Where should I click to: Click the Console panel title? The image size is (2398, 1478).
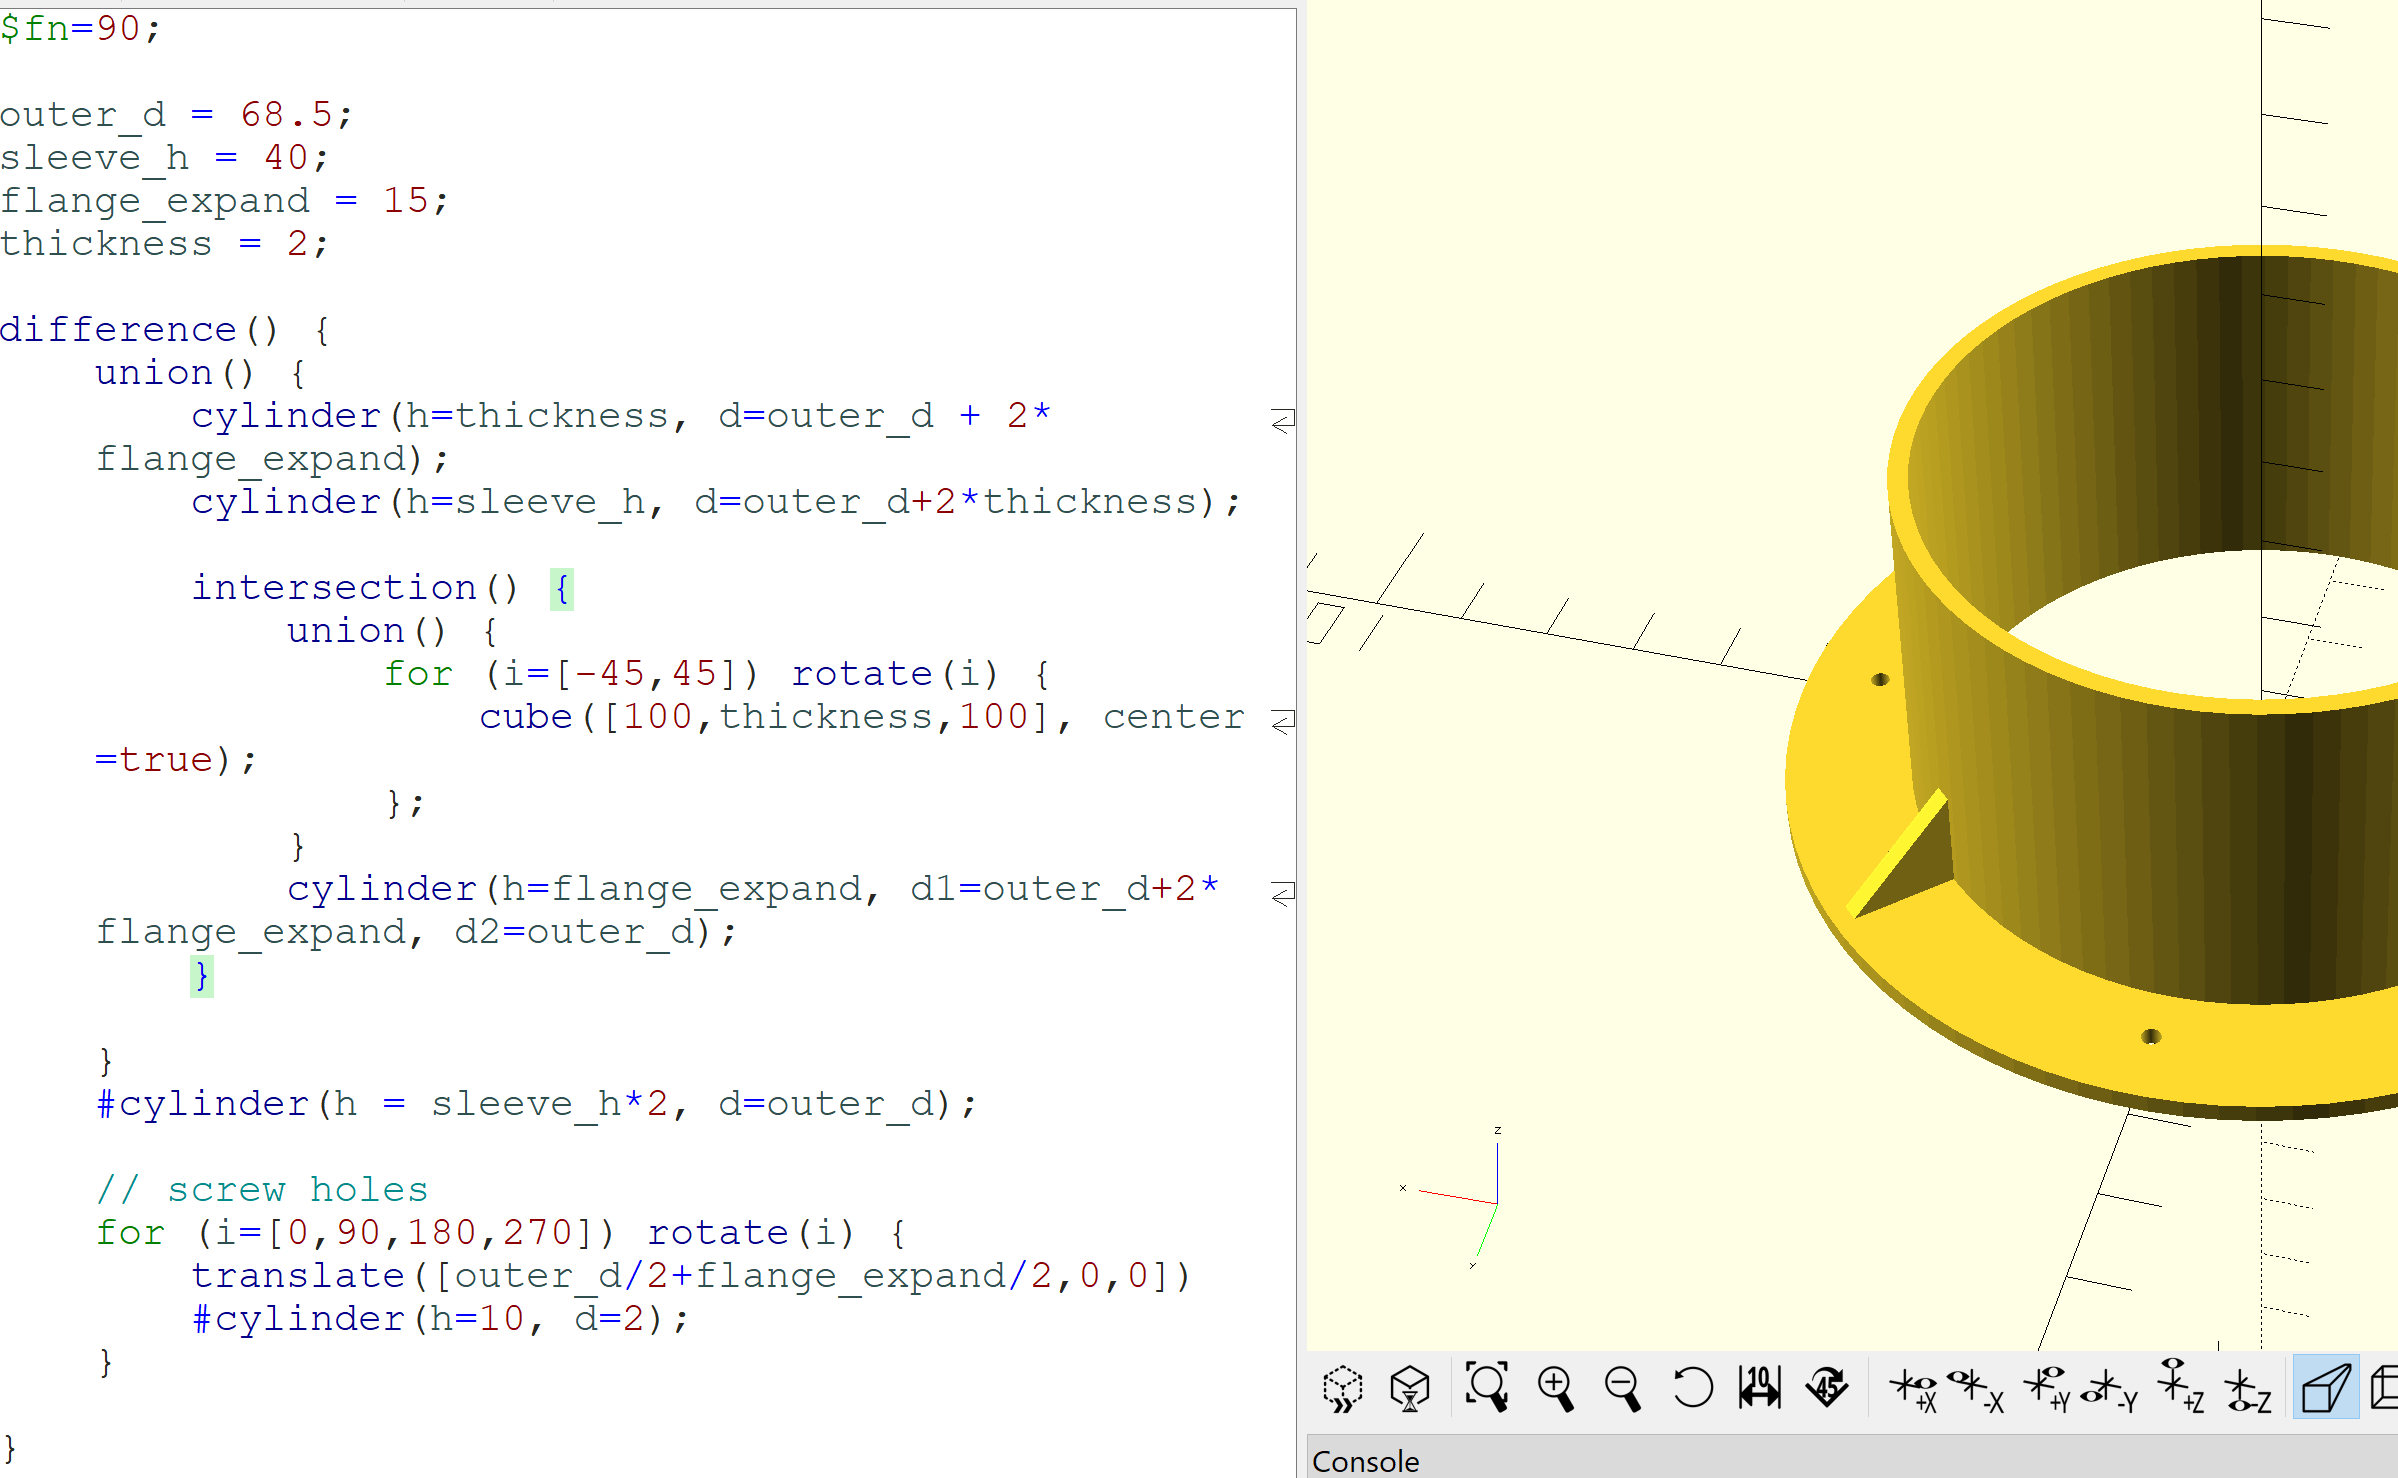click(1365, 1461)
